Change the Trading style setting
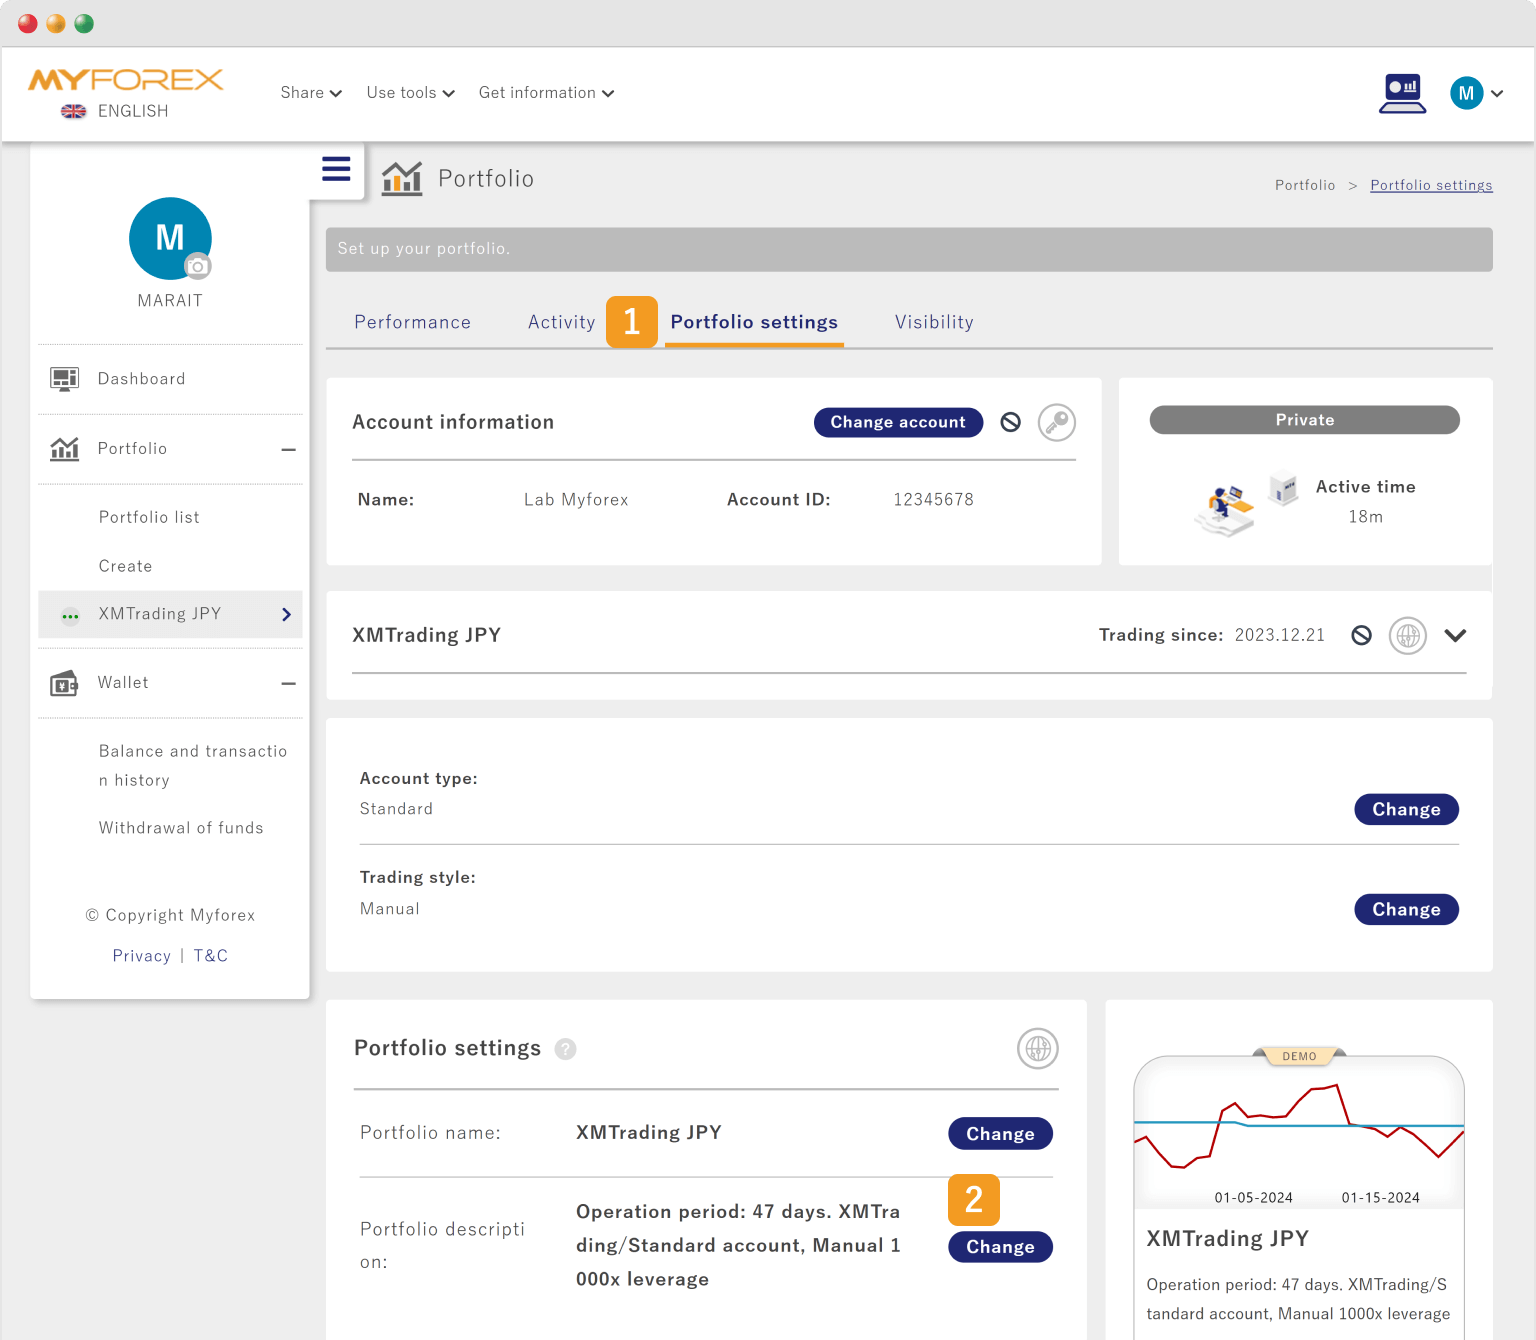The height and width of the screenshot is (1340, 1536). click(x=1406, y=909)
